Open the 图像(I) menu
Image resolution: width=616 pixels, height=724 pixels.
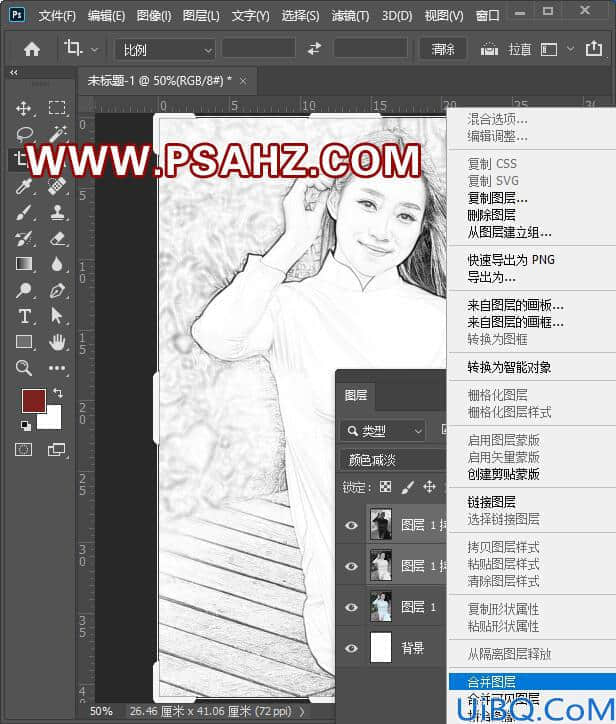tap(154, 16)
